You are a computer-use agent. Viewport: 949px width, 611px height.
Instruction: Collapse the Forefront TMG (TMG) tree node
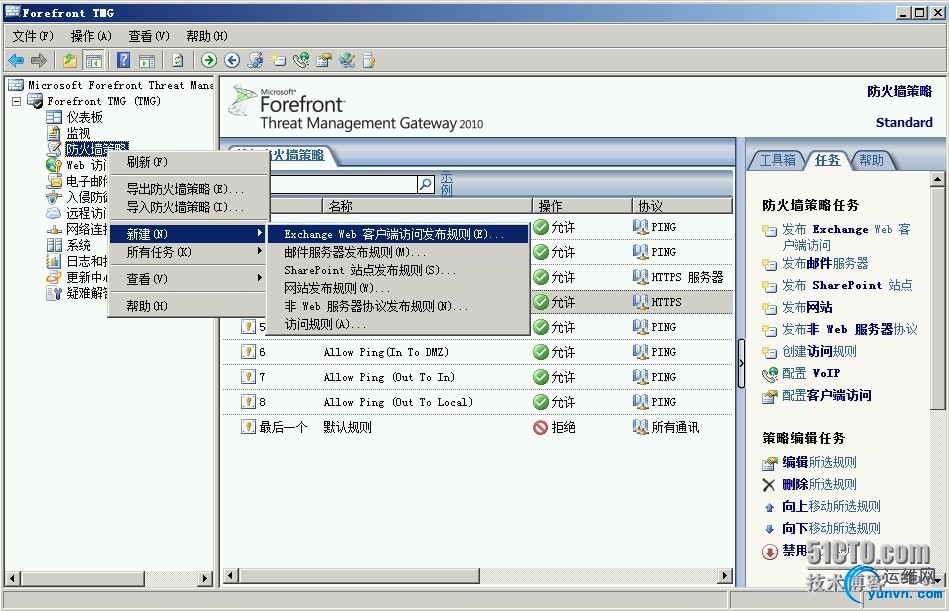(x=16, y=101)
